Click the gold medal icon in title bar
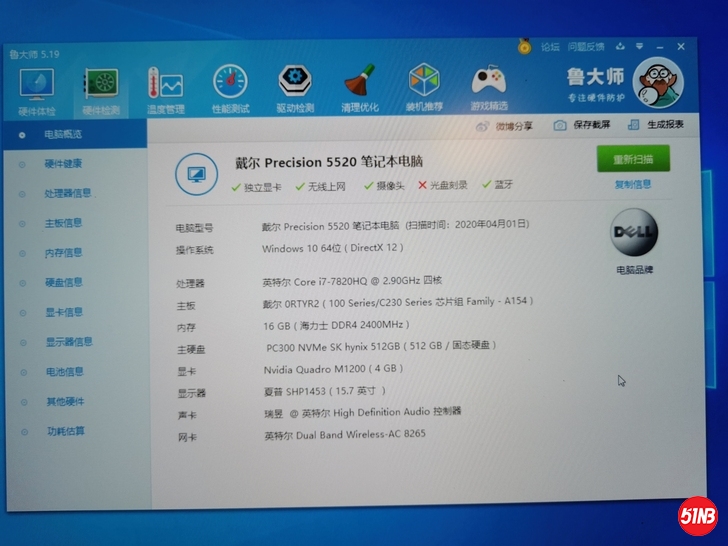The image size is (728, 546). pos(525,46)
